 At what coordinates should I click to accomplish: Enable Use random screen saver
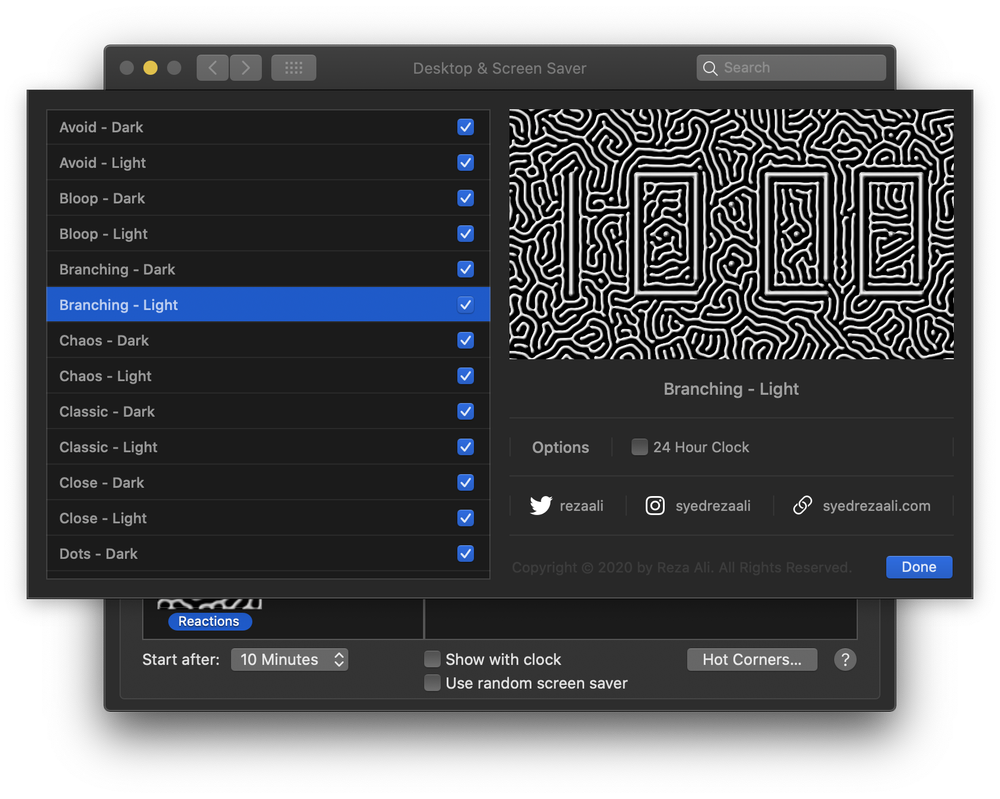tap(432, 683)
